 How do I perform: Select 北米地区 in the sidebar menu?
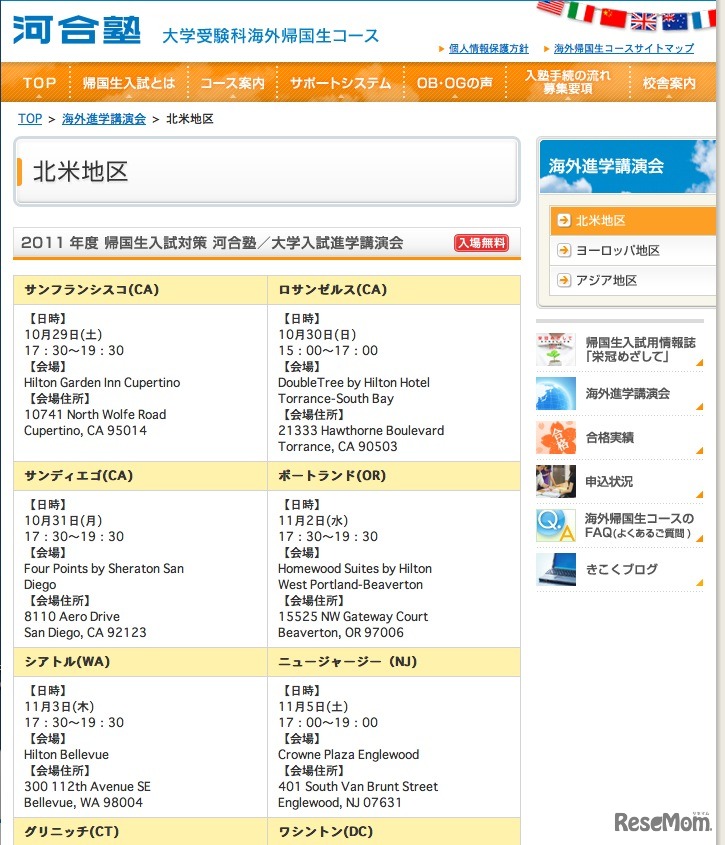click(633, 220)
